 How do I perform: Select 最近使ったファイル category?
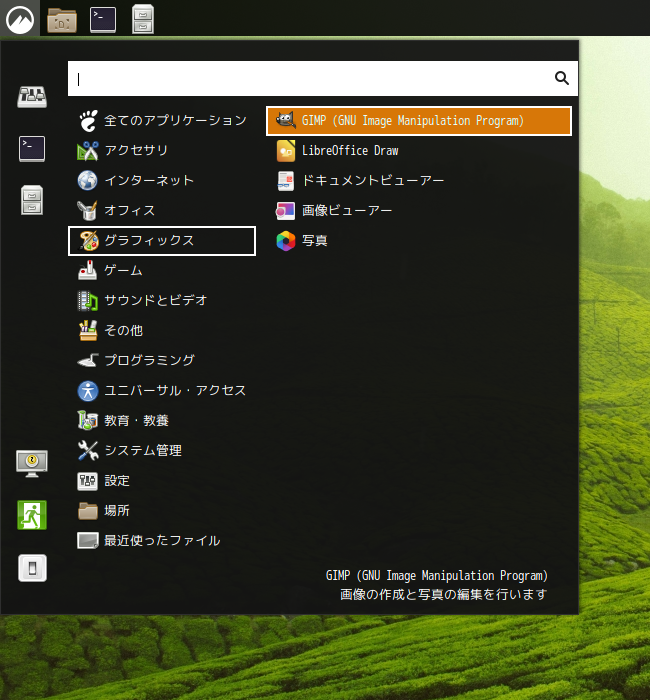(x=162, y=541)
